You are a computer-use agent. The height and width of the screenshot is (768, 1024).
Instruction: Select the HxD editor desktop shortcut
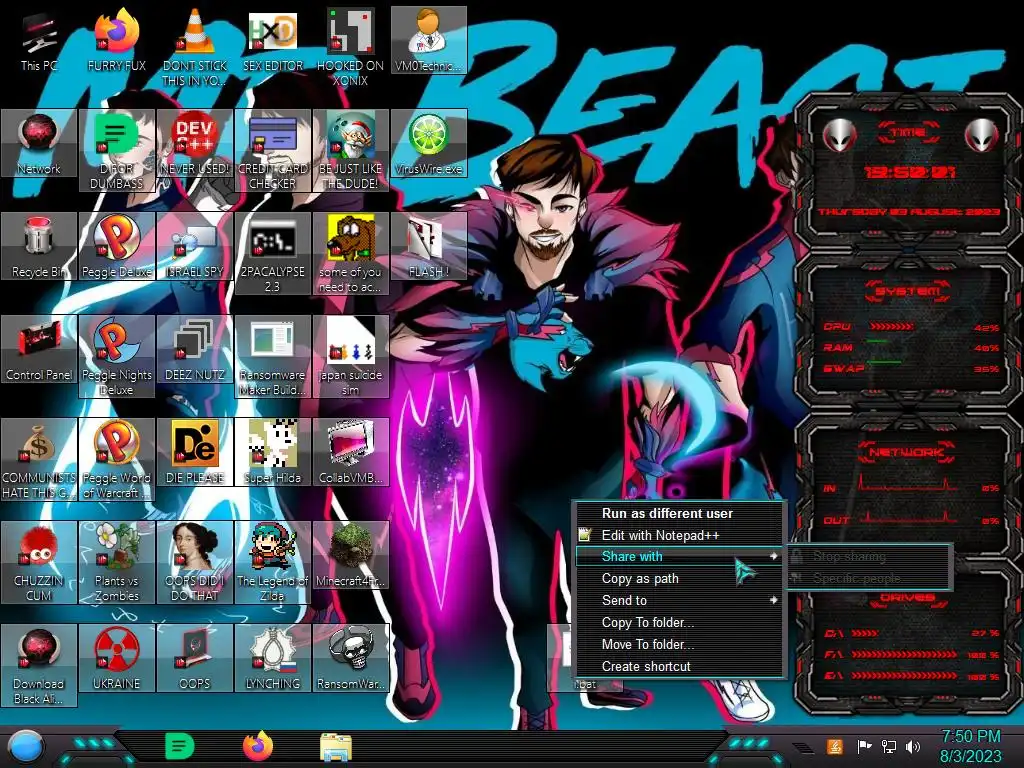coord(272,40)
